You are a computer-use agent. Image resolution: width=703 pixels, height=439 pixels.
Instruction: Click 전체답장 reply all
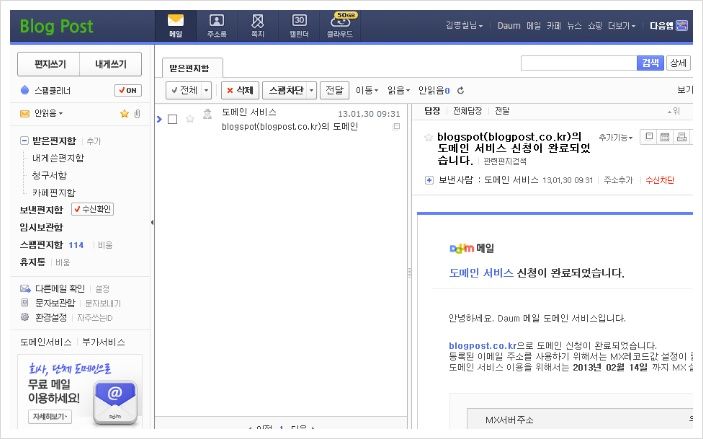pyautogui.click(x=467, y=111)
